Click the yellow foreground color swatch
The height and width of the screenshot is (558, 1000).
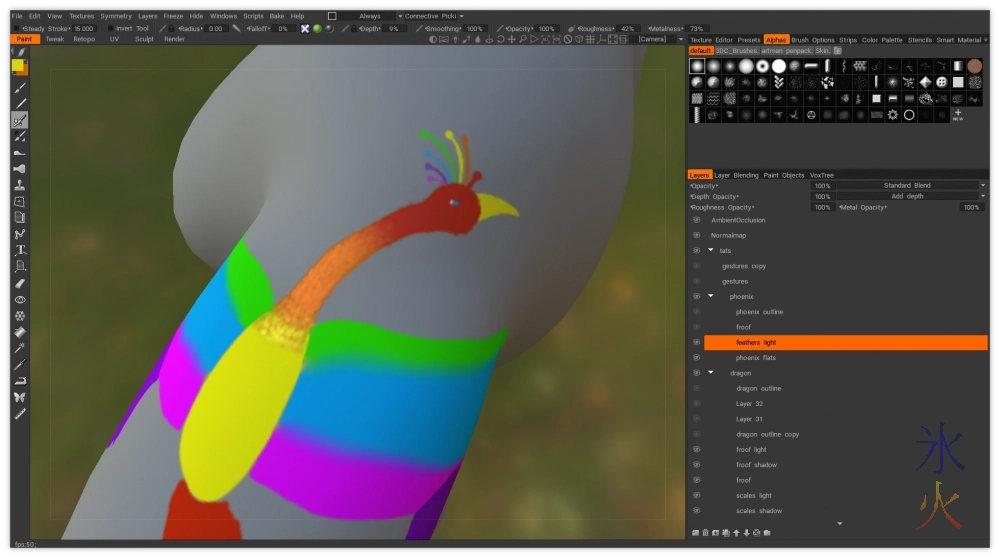[x=18, y=66]
